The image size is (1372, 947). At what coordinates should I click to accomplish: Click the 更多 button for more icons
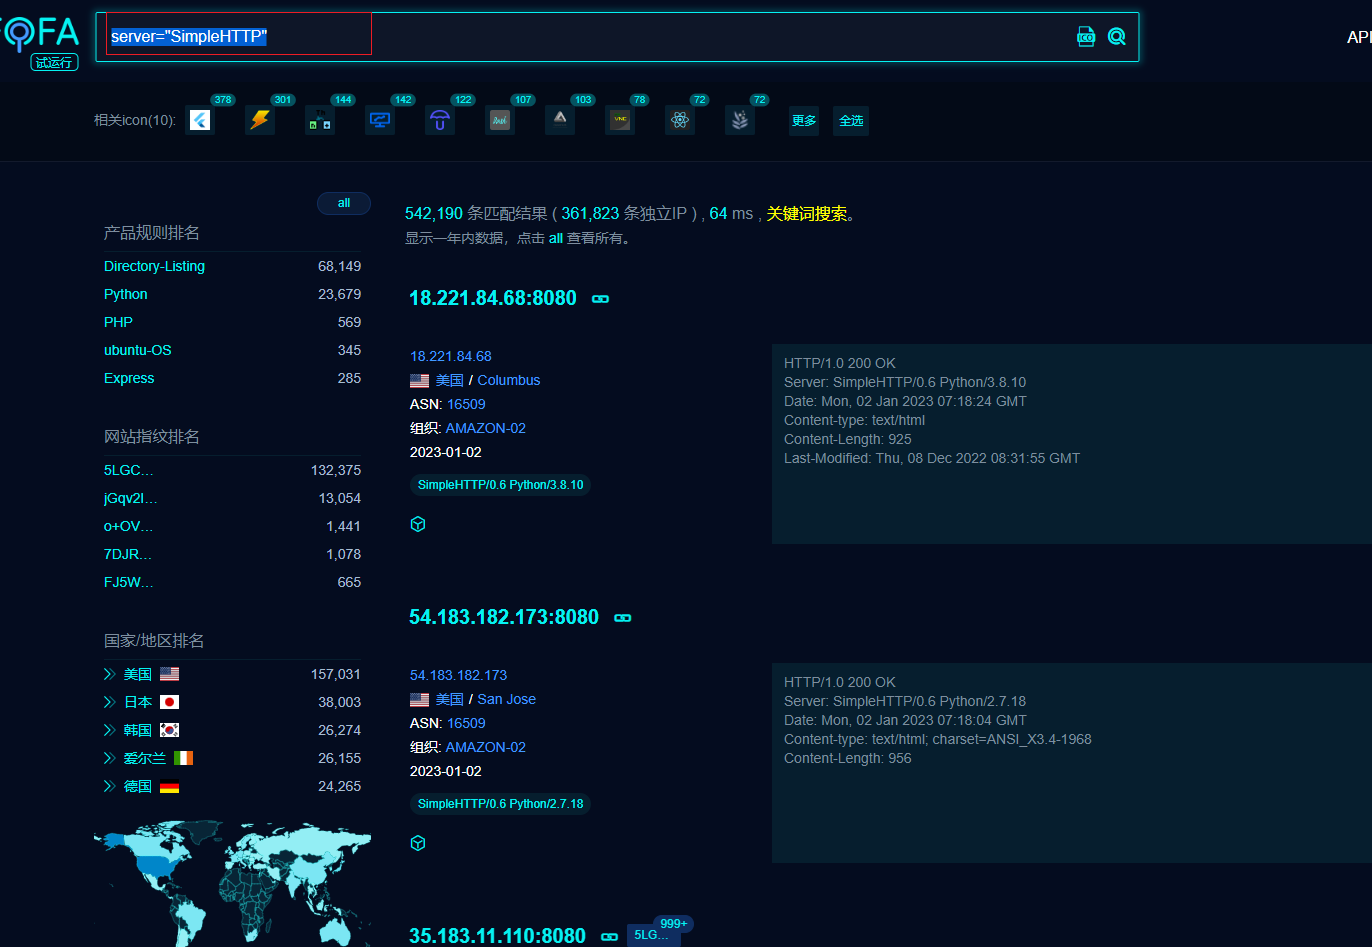click(804, 120)
